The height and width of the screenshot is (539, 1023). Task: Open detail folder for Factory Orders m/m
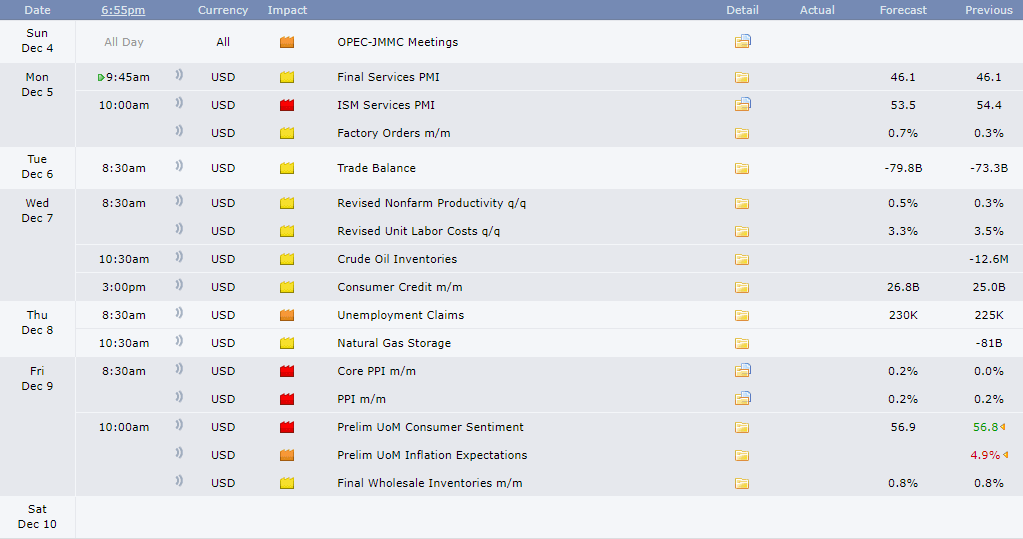pyautogui.click(x=742, y=133)
